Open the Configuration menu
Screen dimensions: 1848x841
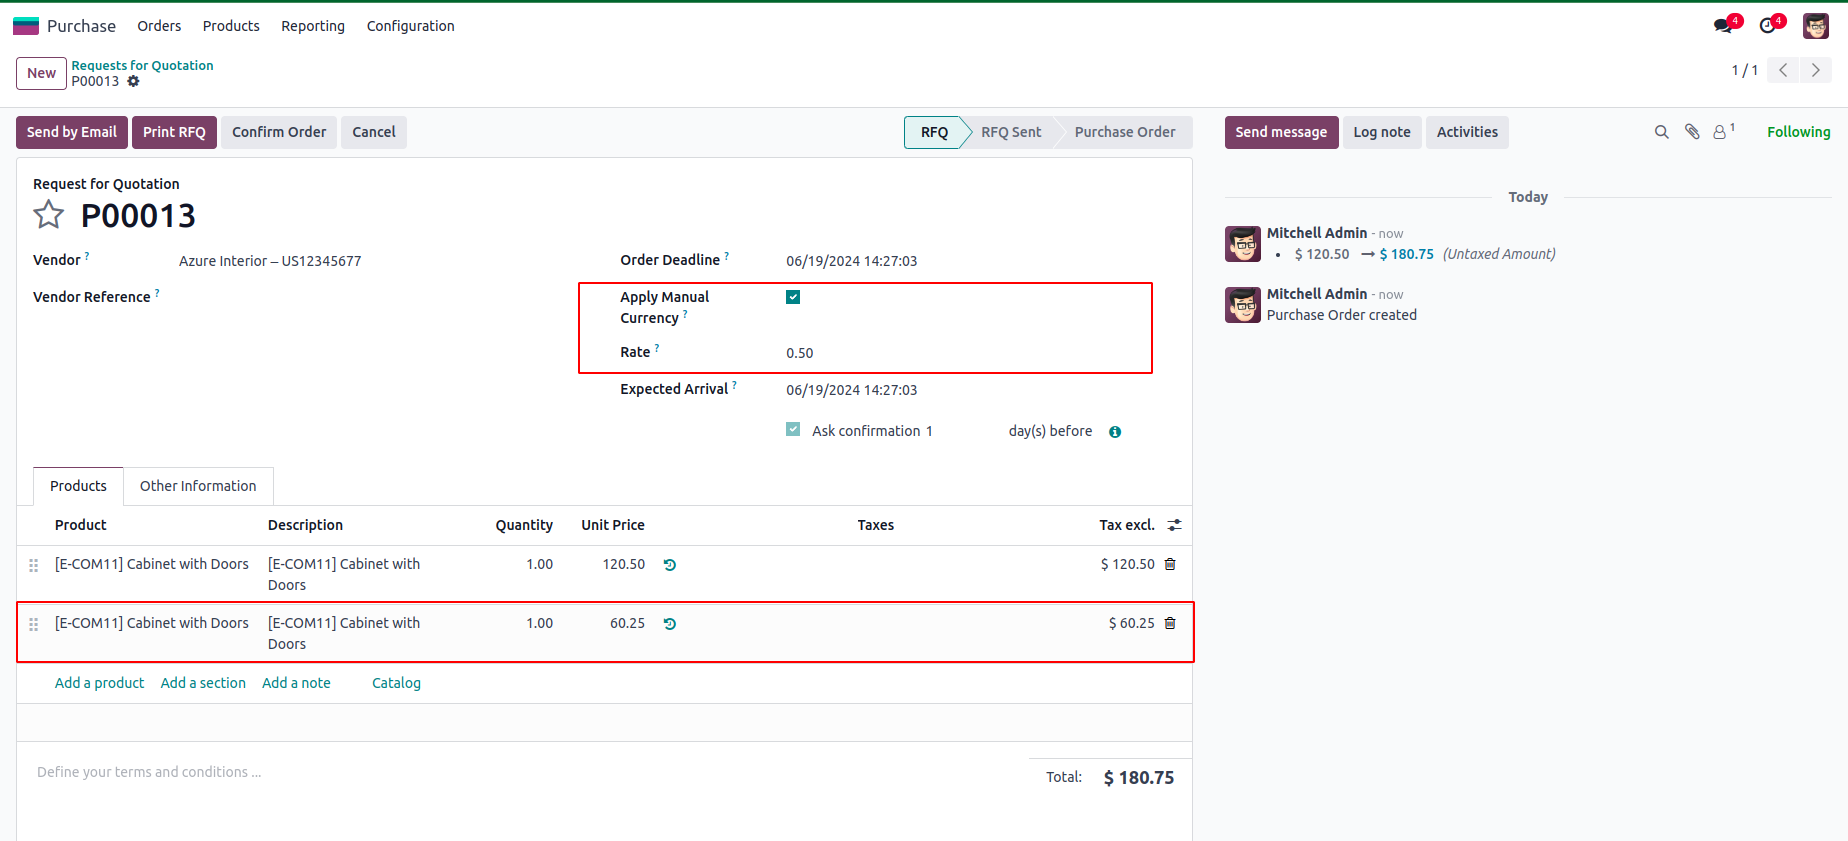pos(410,26)
